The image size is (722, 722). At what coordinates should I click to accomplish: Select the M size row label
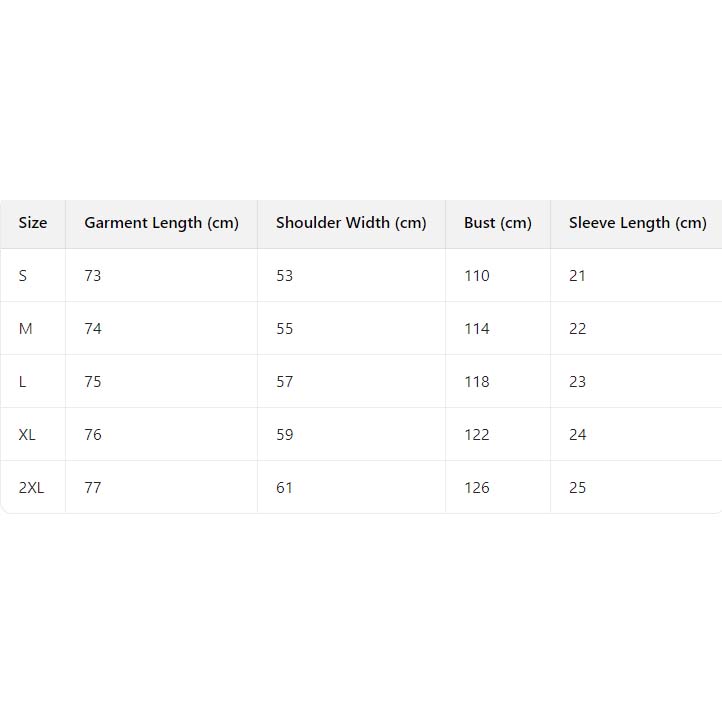[26, 329]
